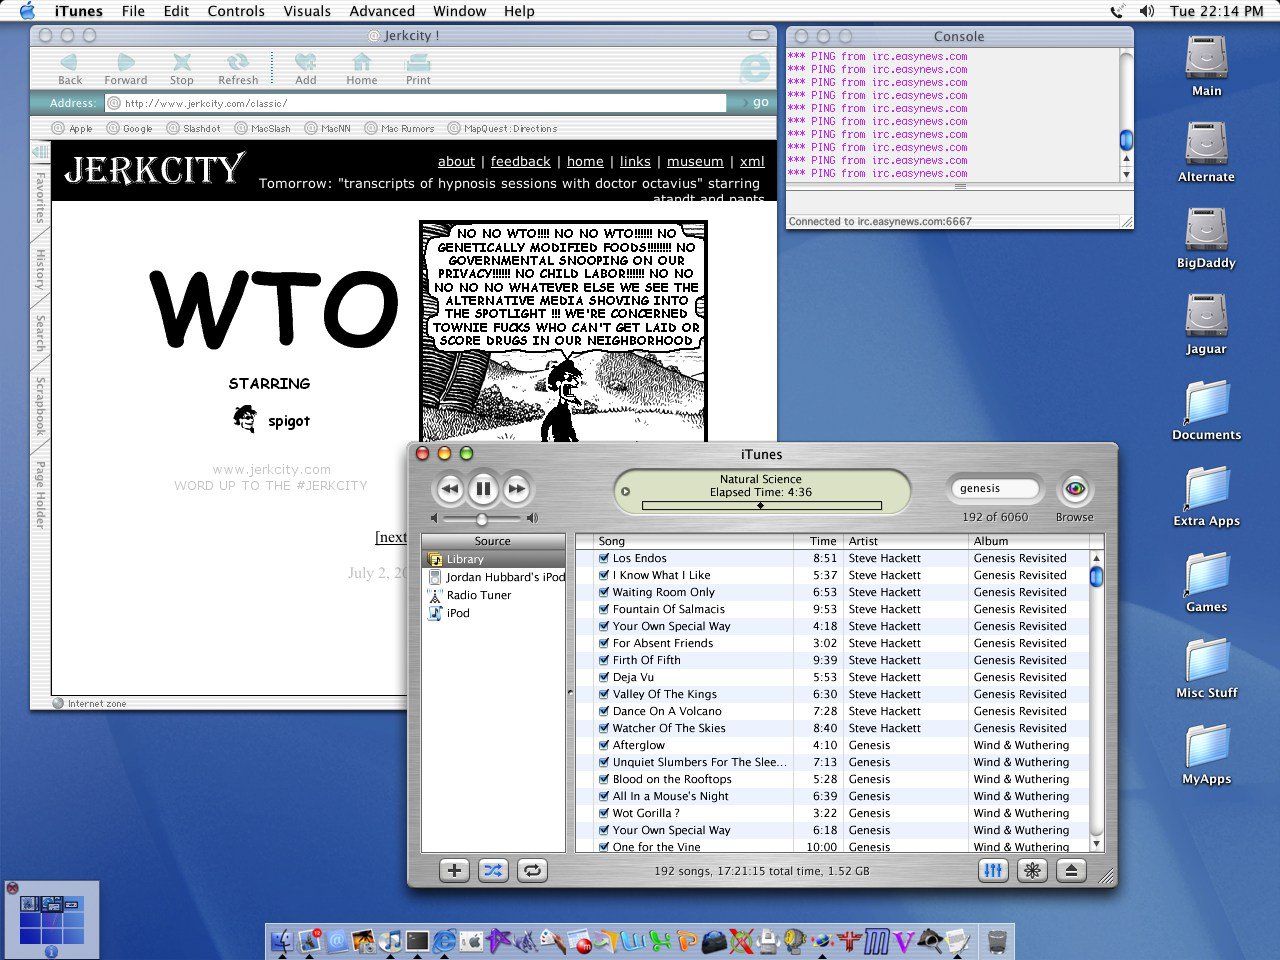
Task: Select Jordan Hubbard's iPod source
Action: (x=493, y=577)
